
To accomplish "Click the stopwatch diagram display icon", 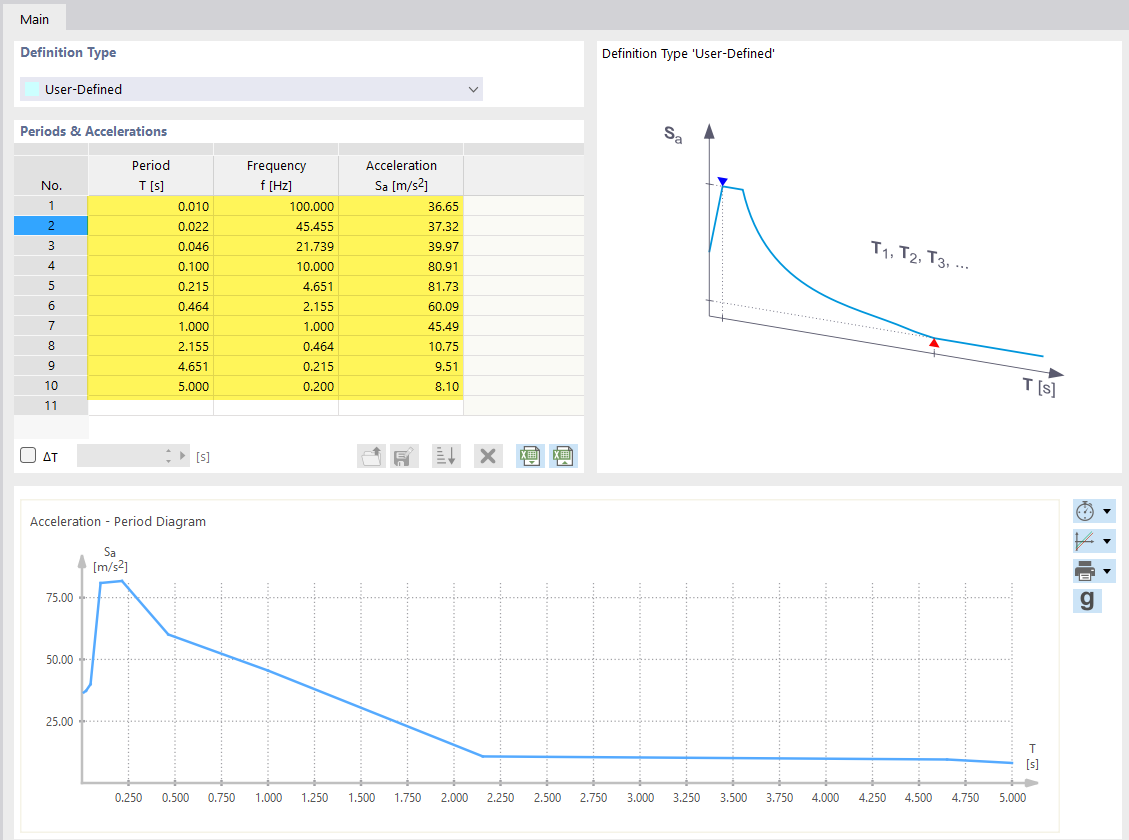I will (x=1085, y=510).
